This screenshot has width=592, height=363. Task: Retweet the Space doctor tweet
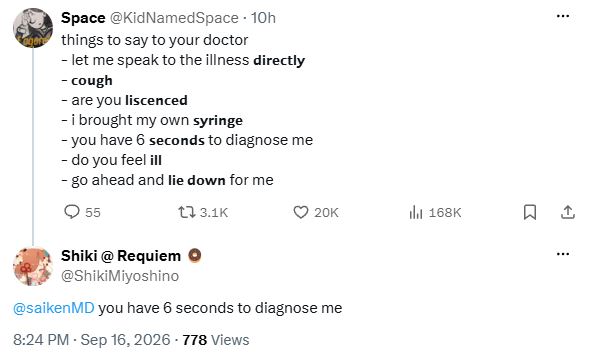[x=187, y=212]
